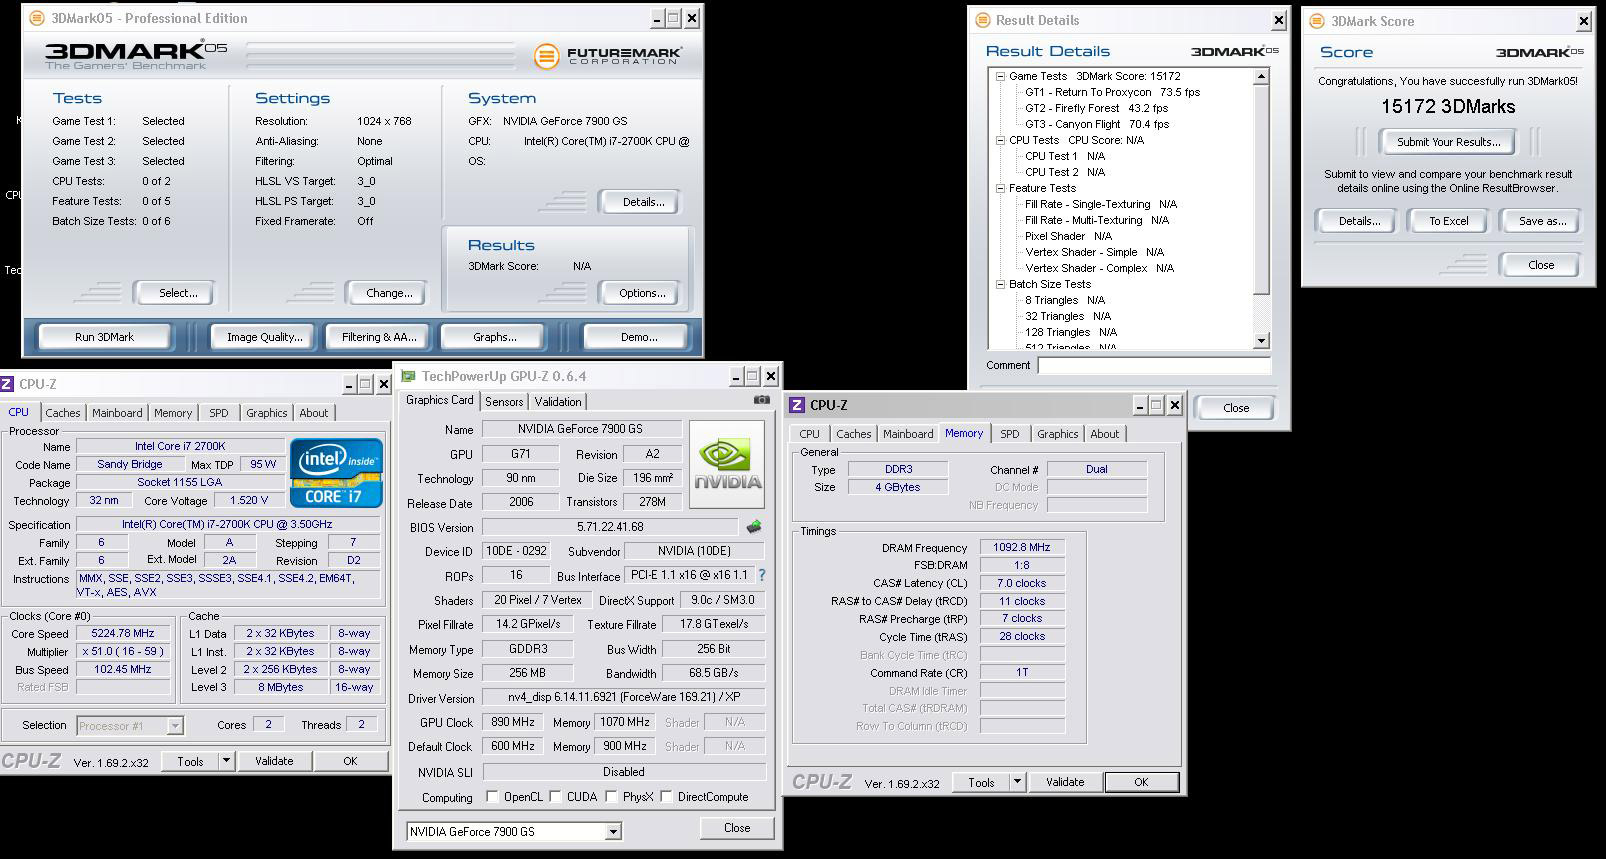The width and height of the screenshot is (1606, 859).
Task: Click Tools button in CPU-Z CPU window
Action: point(190,761)
